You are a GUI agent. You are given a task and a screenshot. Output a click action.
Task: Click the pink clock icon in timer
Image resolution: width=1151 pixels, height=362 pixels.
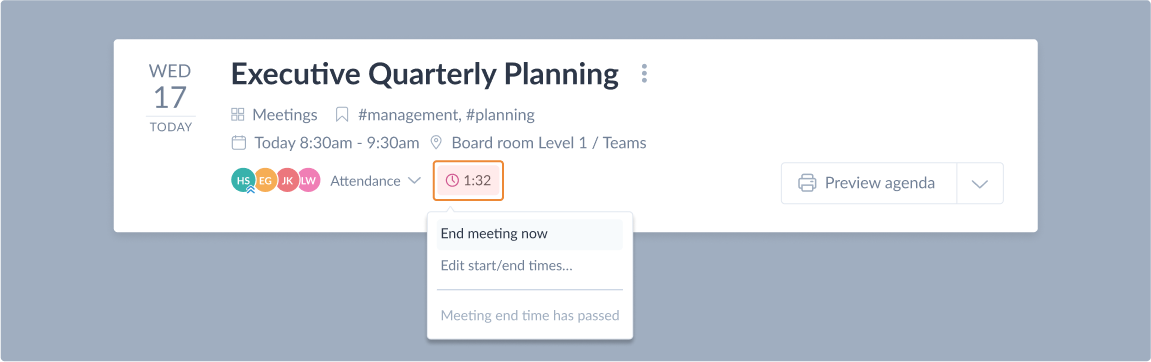(x=452, y=181)
